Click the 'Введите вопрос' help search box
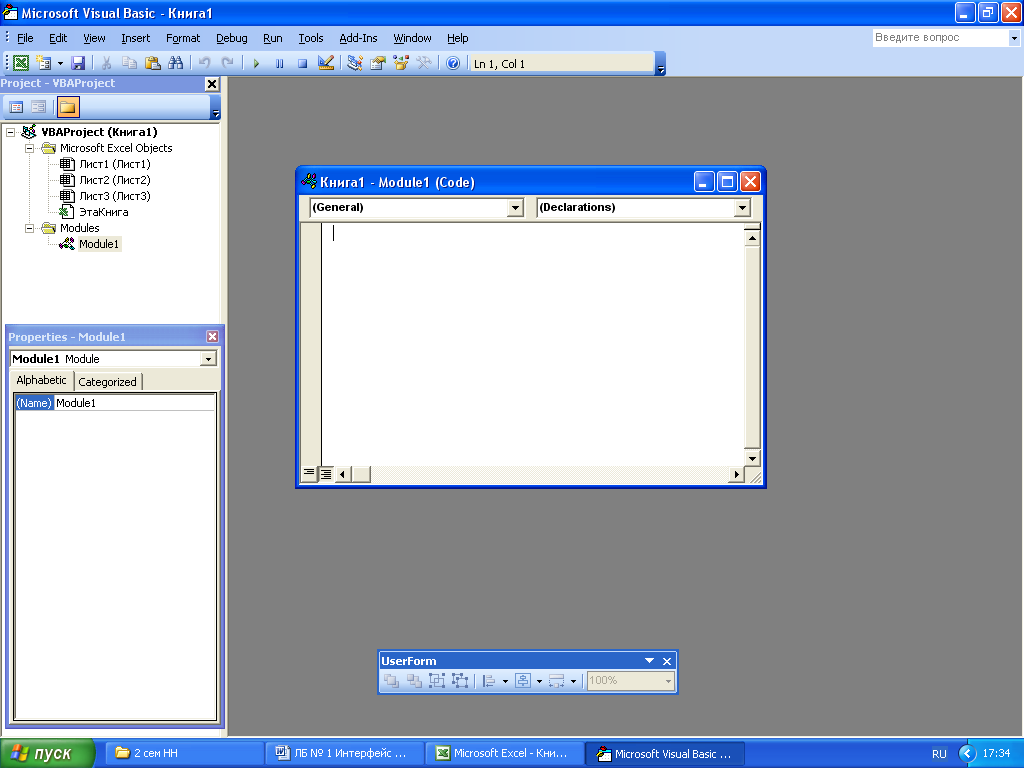The height and width of the screenshot is (768, 1024). pos(940,38)
